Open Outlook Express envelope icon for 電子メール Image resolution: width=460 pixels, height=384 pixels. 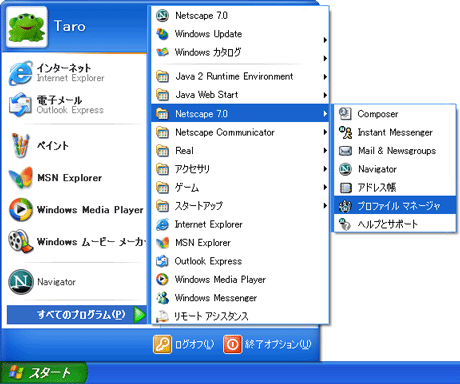21,104
